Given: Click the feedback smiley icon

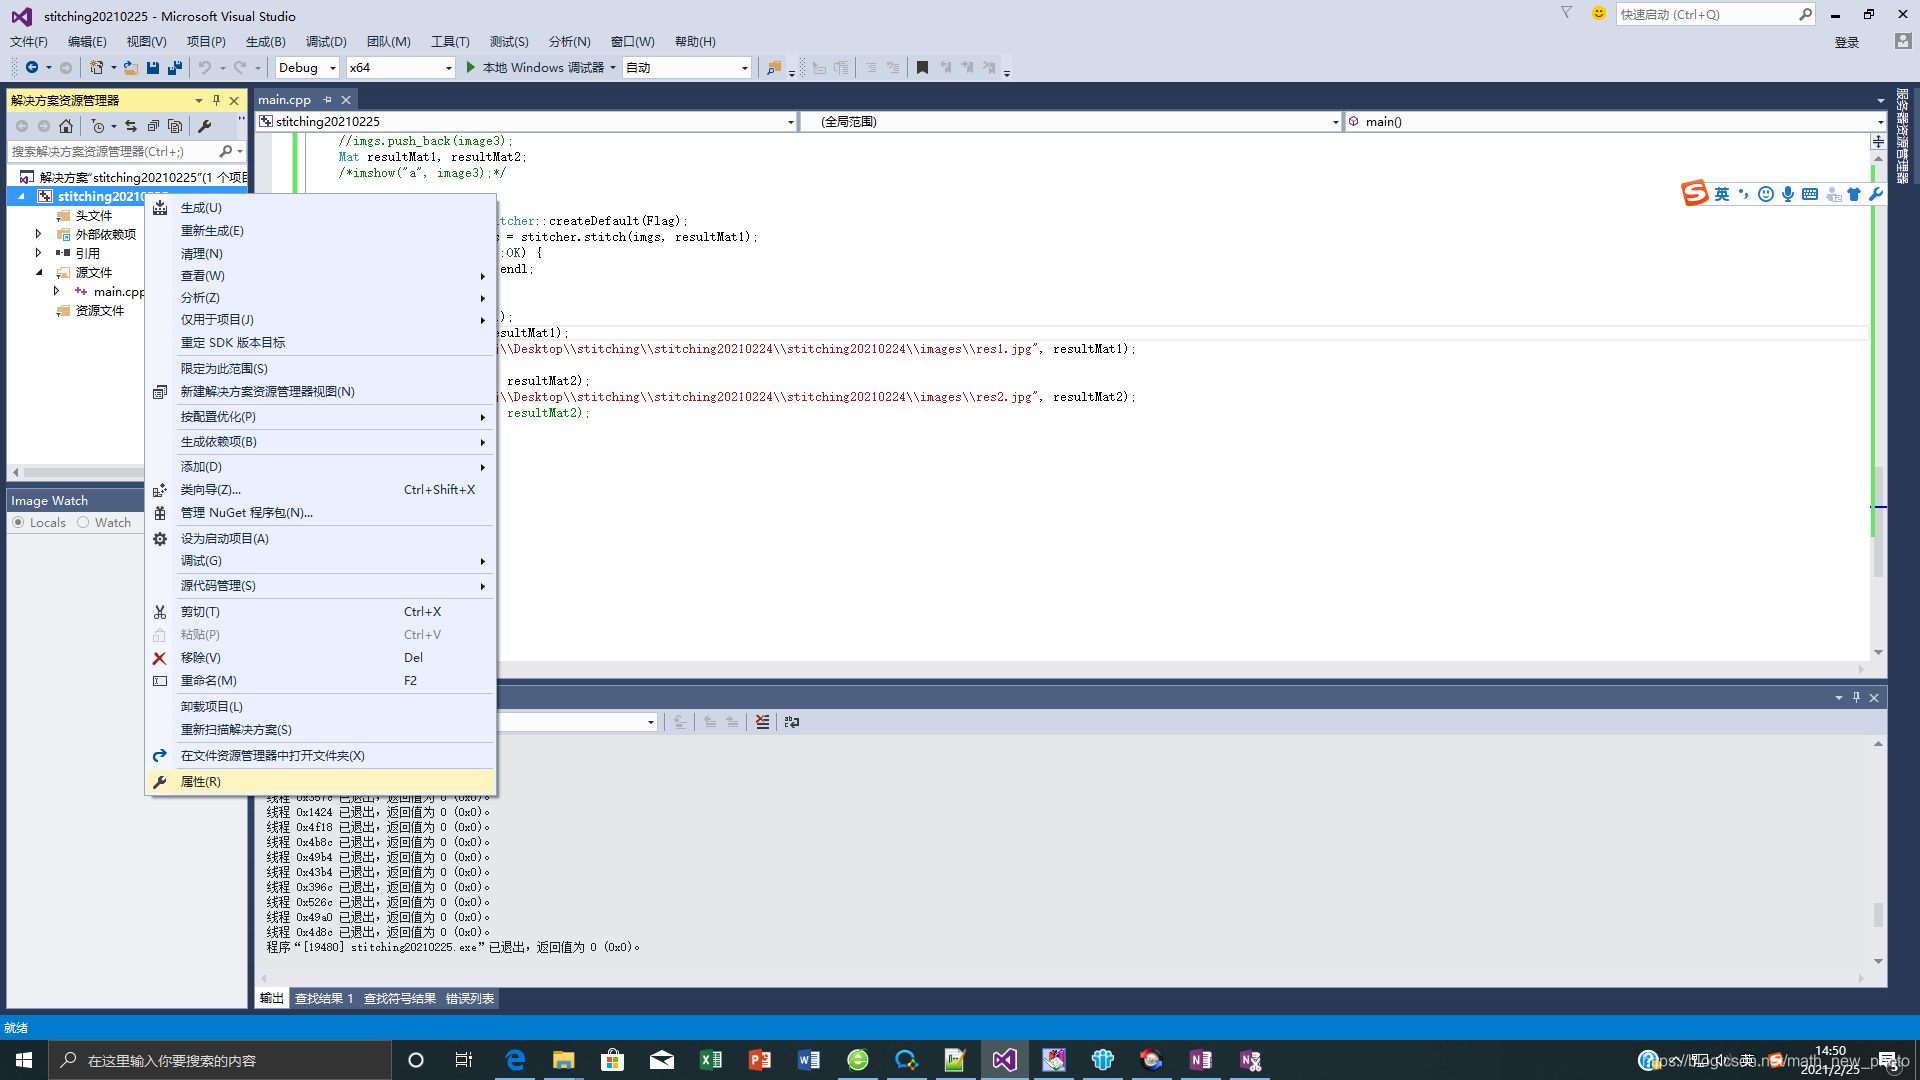Looking at the screenshot, I should [x=1598, y=13].
